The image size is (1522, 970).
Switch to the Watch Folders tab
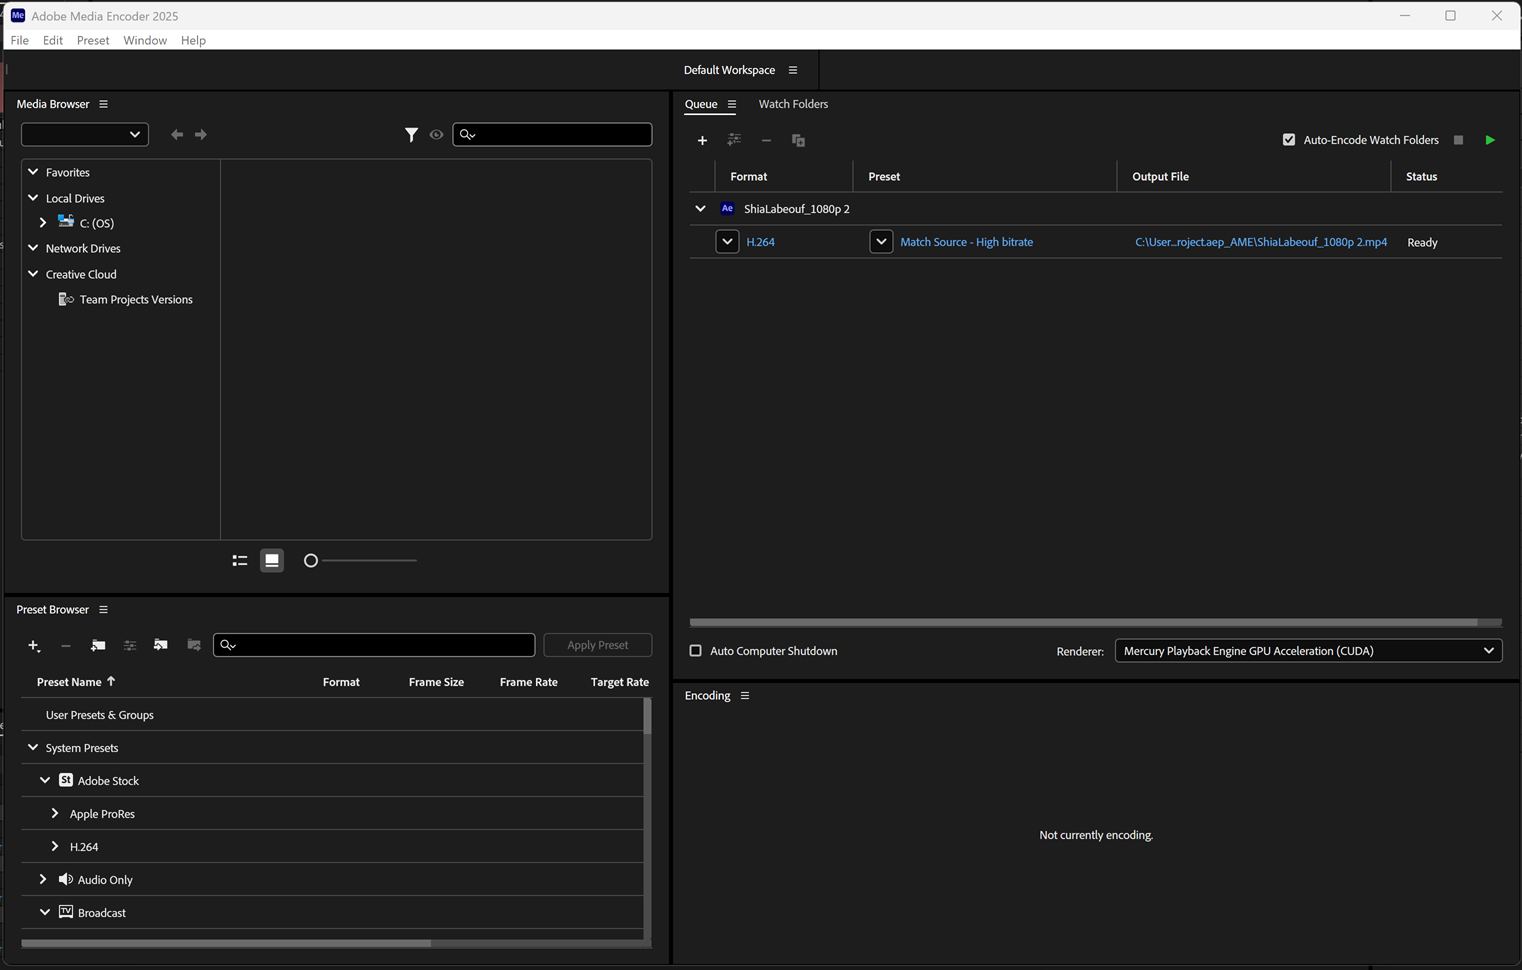(793, 104)
